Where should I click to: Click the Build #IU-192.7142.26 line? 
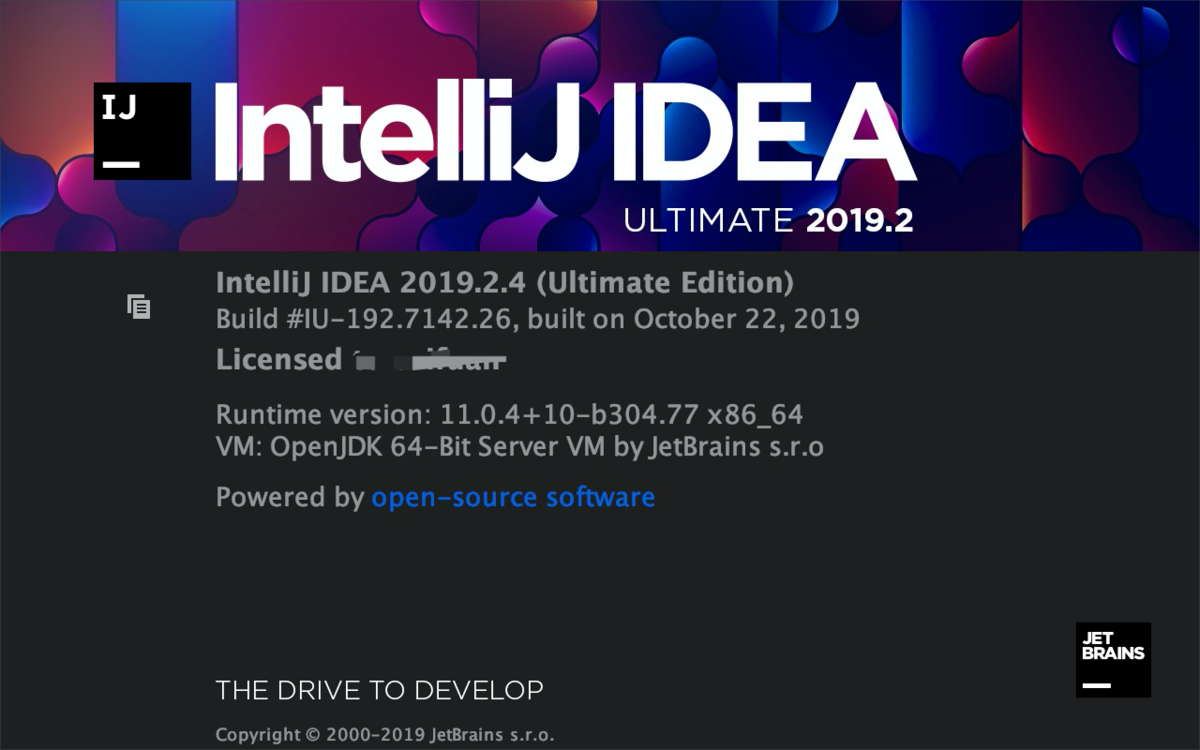click(538, 319)
